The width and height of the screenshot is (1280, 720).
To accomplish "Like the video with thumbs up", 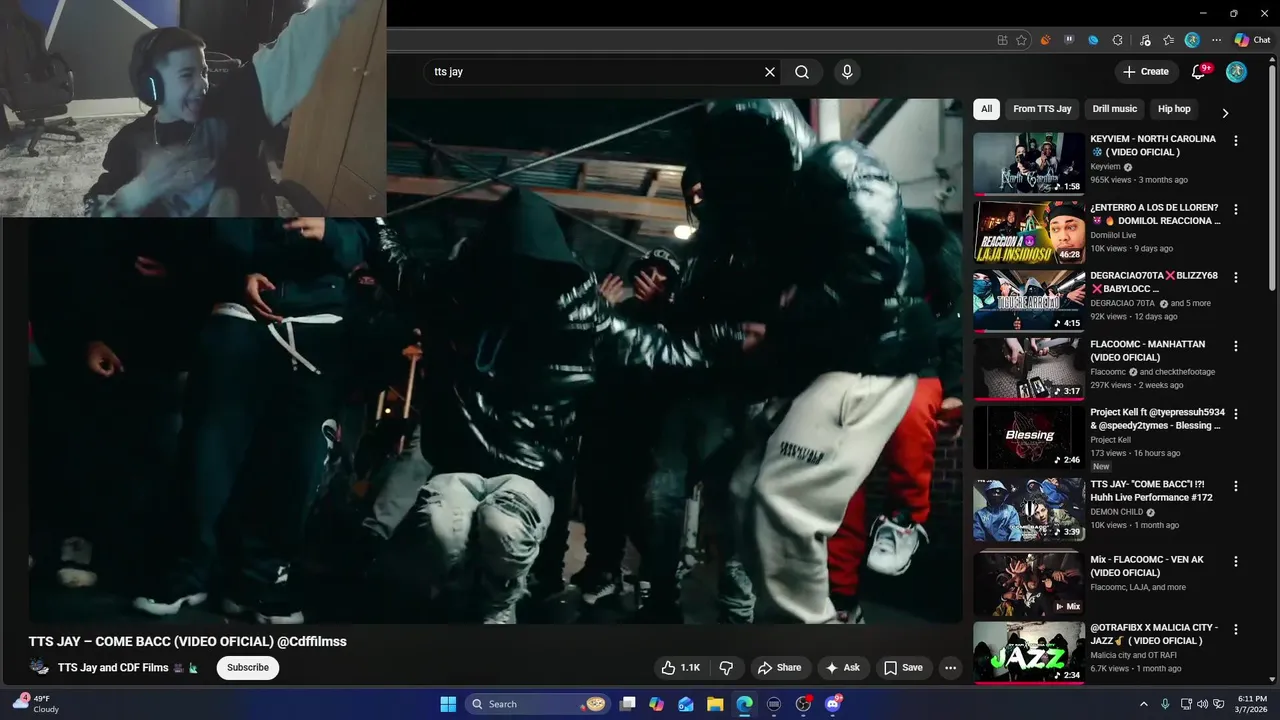I will 680,668.
